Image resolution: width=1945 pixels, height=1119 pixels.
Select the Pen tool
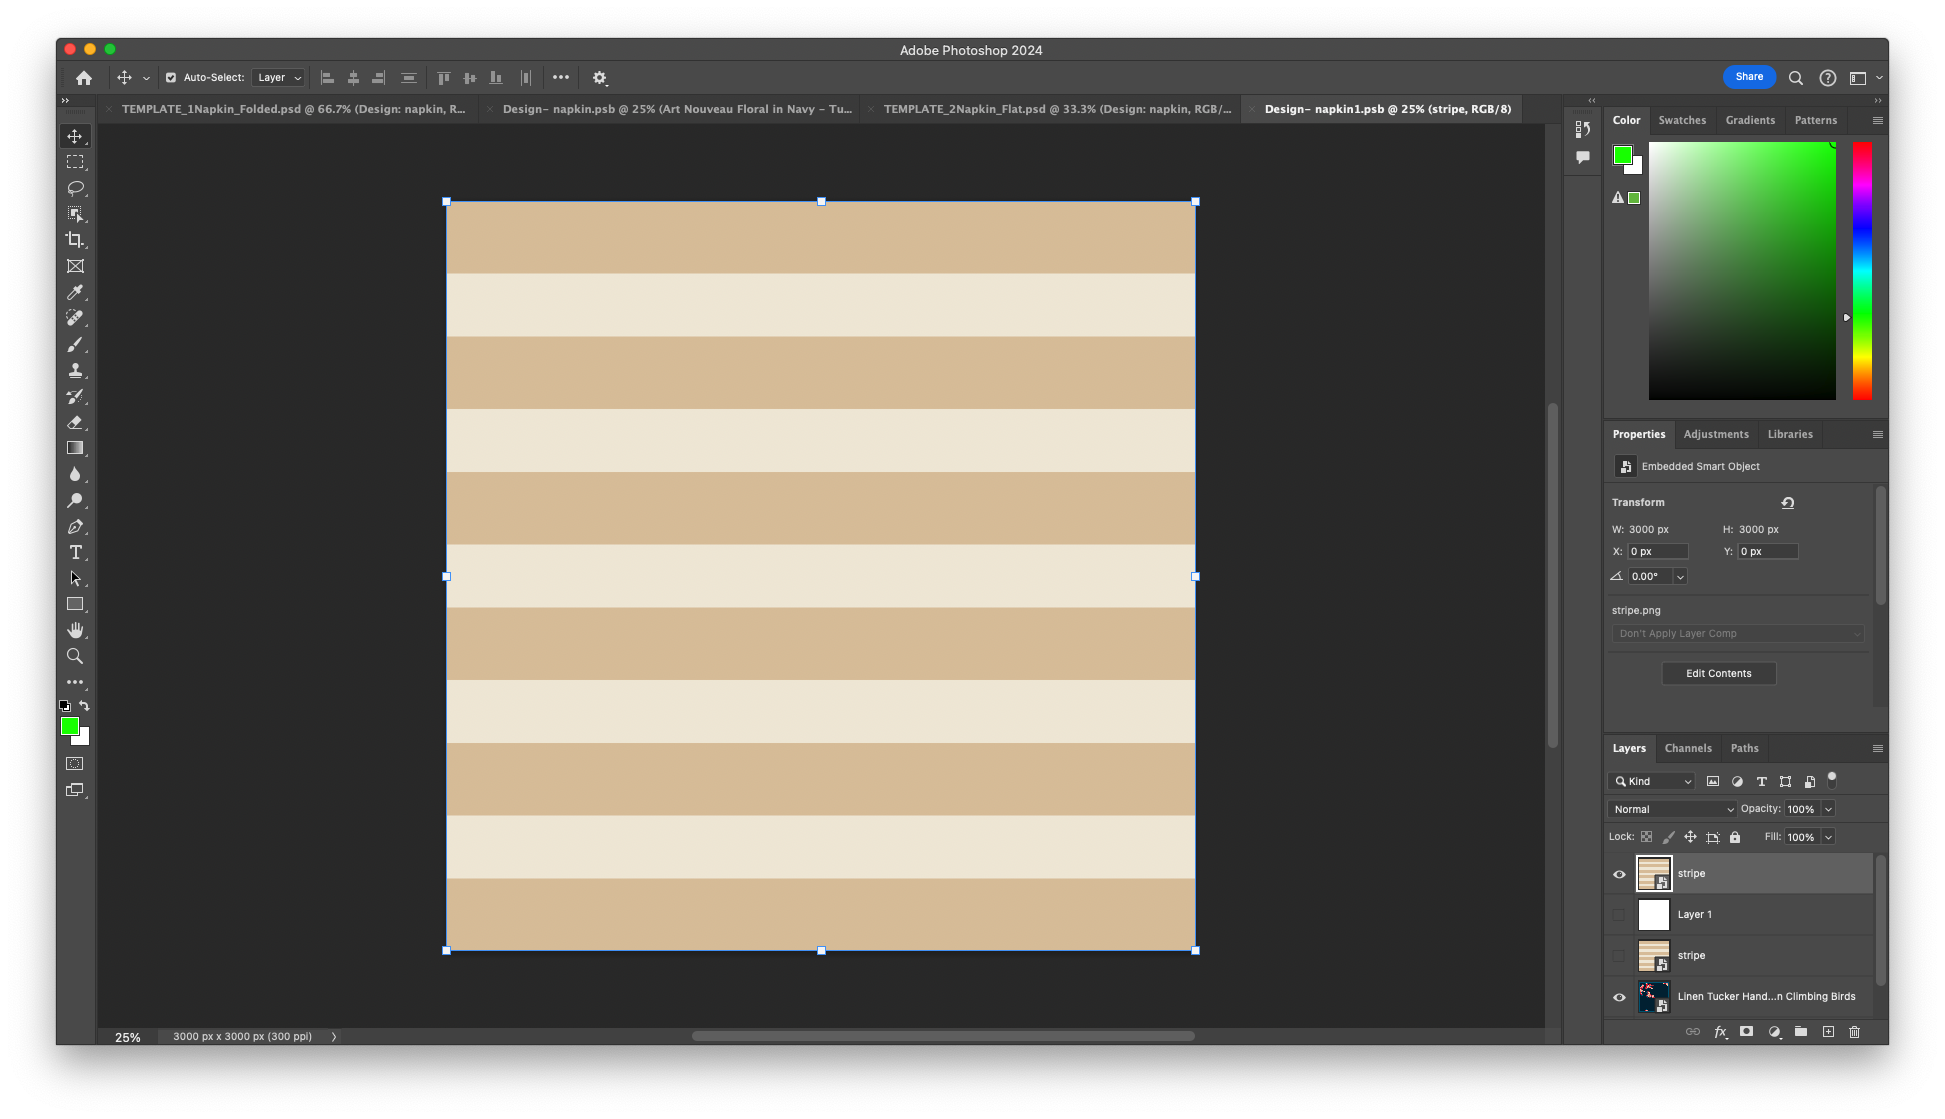click(75, 526)
